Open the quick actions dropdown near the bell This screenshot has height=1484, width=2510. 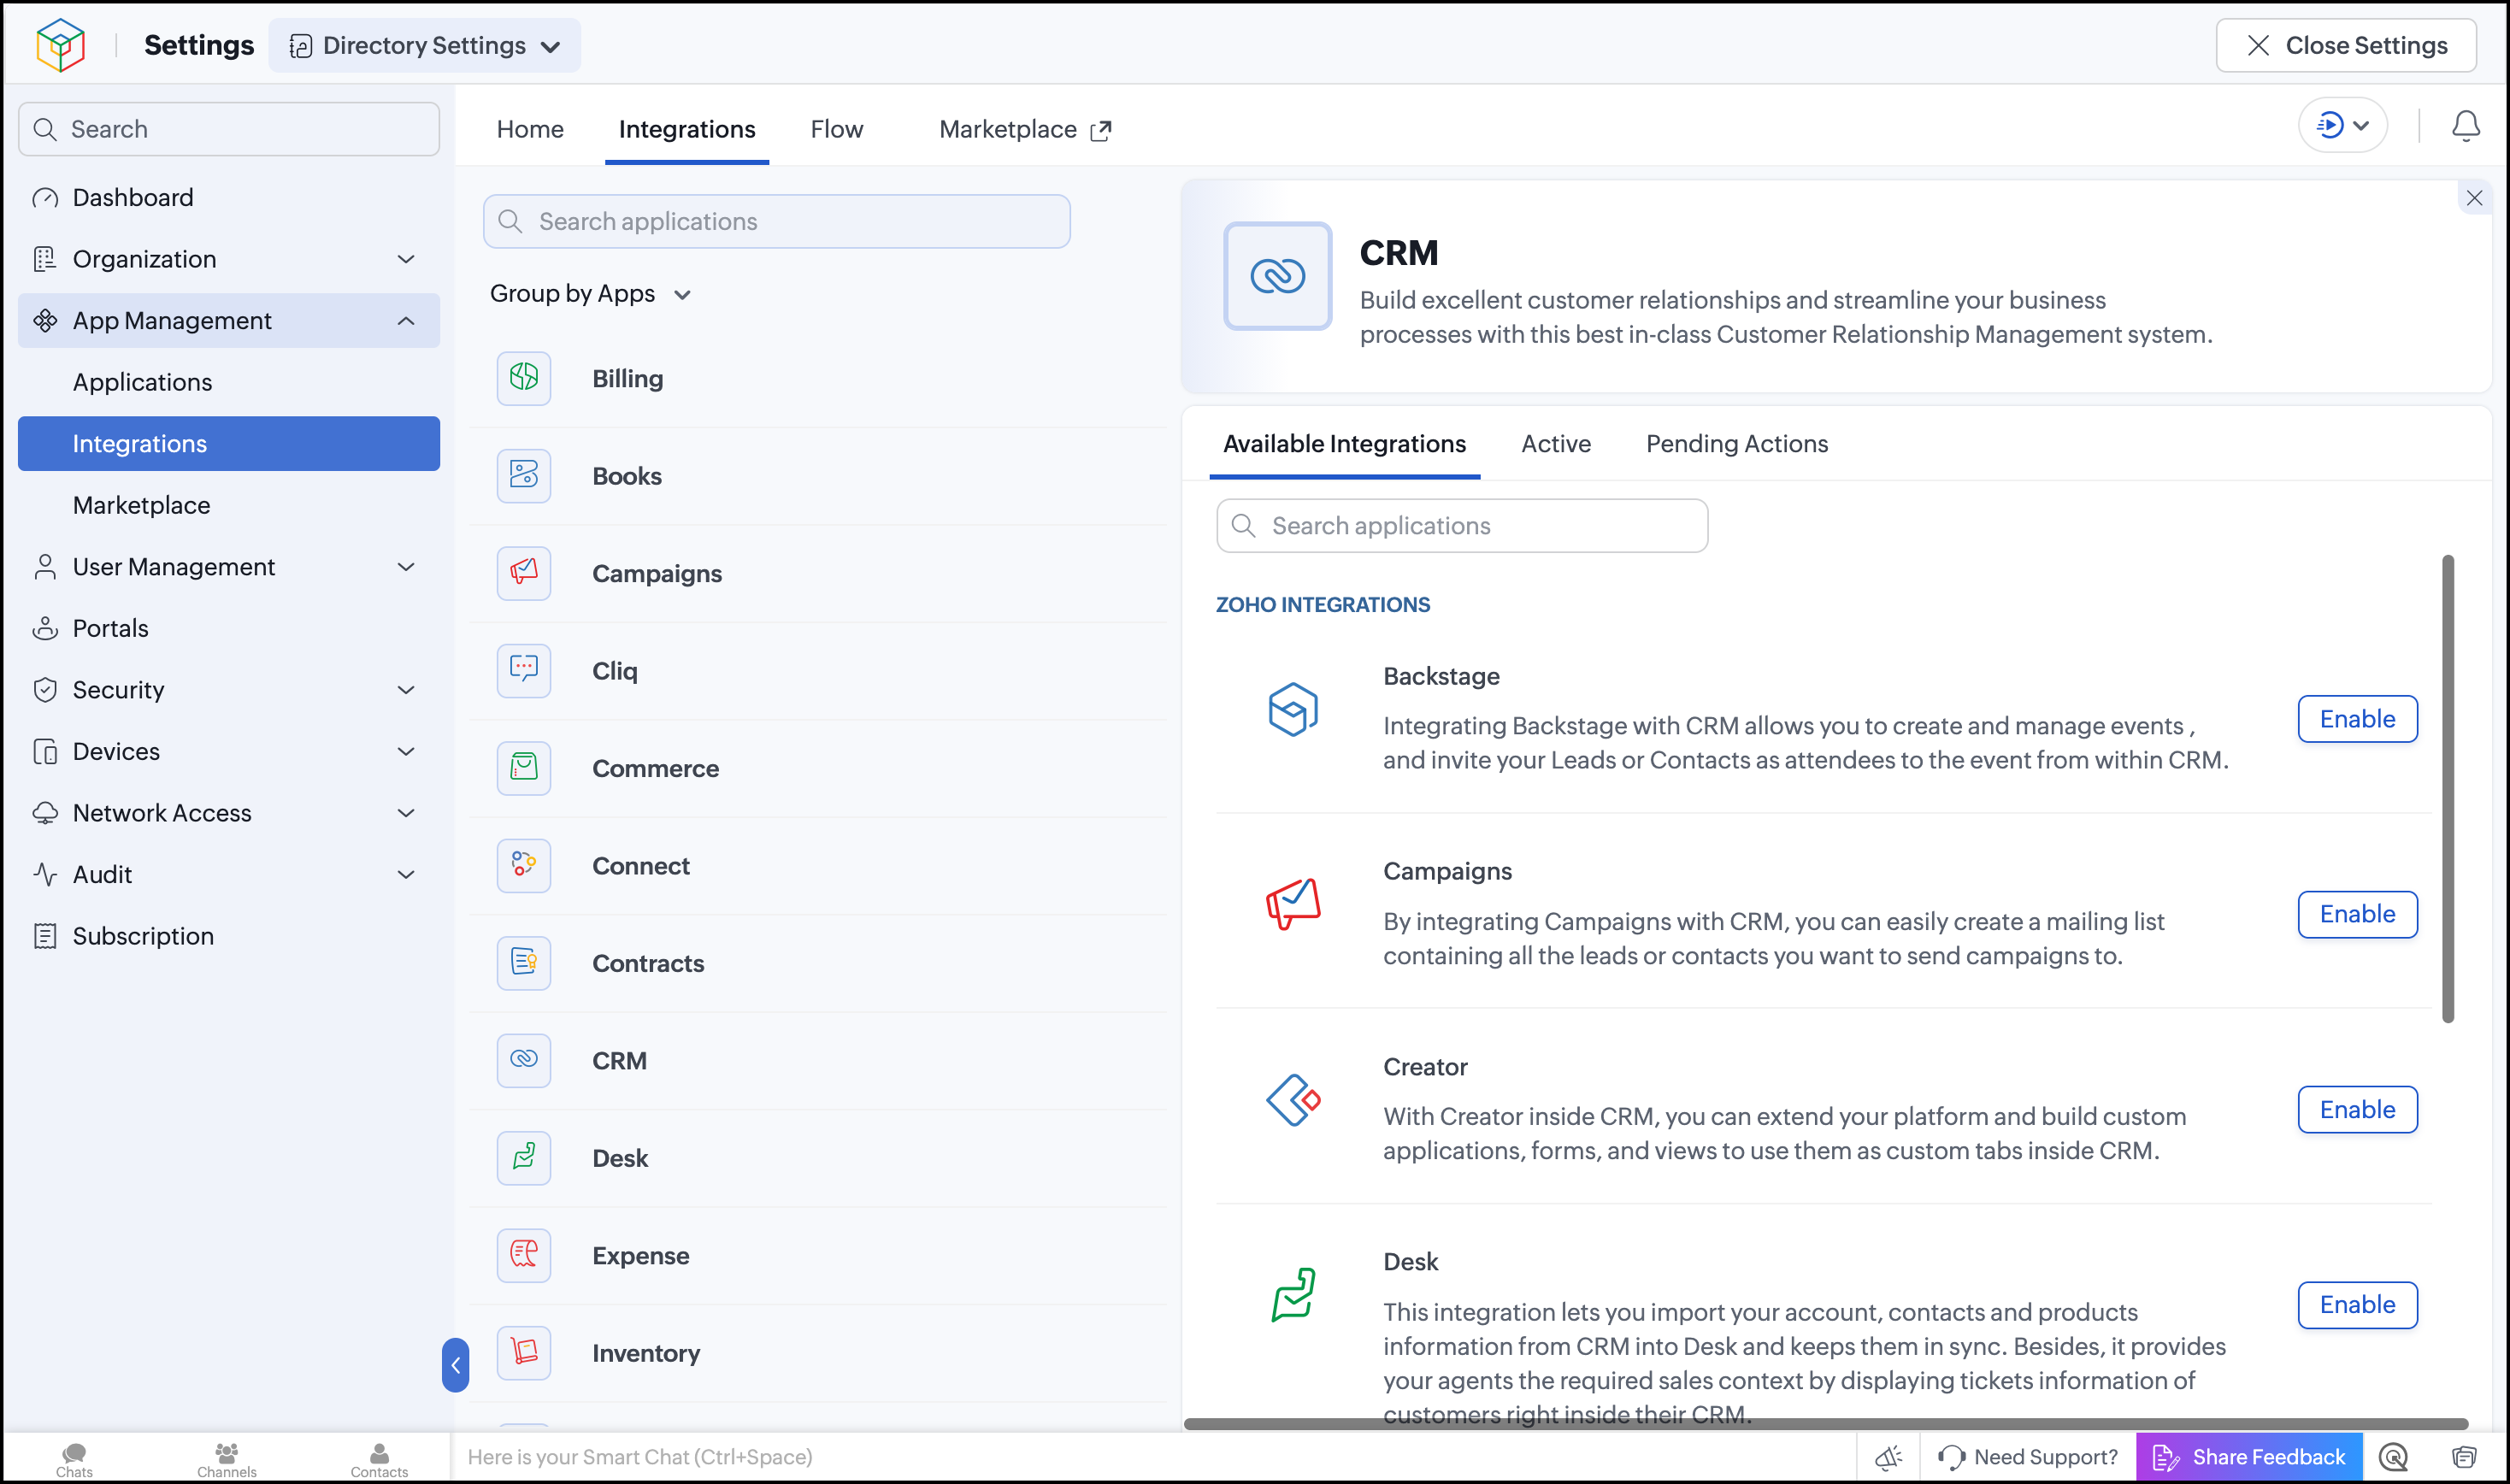pos(2342,125)
